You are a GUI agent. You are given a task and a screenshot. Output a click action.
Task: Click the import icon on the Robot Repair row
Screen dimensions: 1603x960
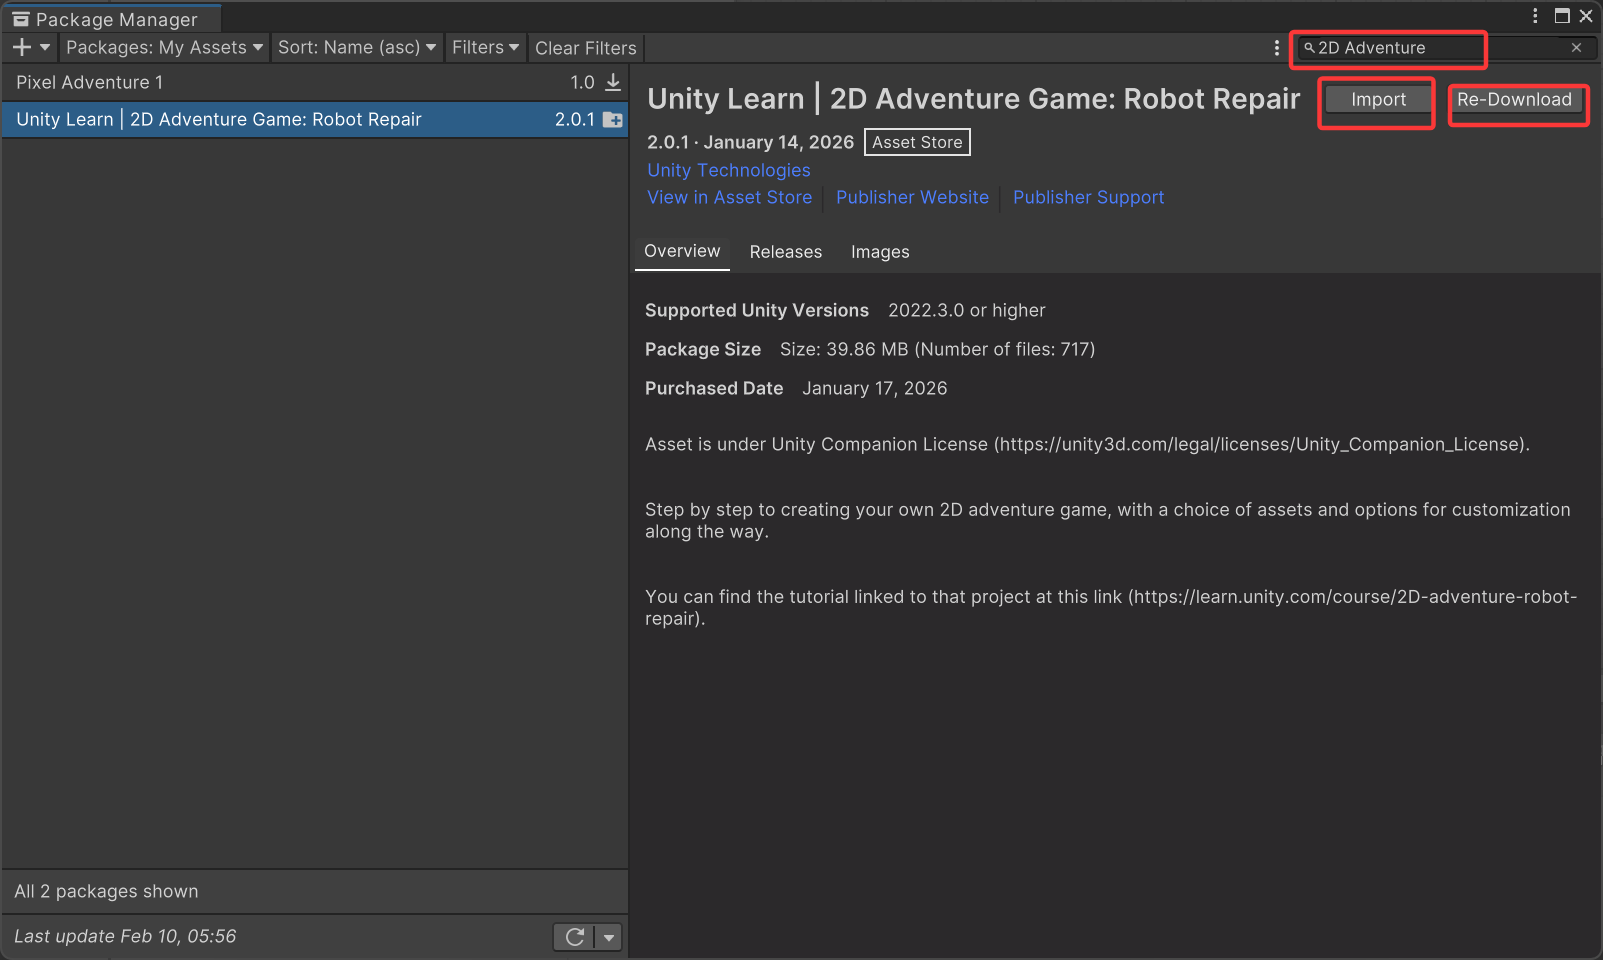point(613,120)
